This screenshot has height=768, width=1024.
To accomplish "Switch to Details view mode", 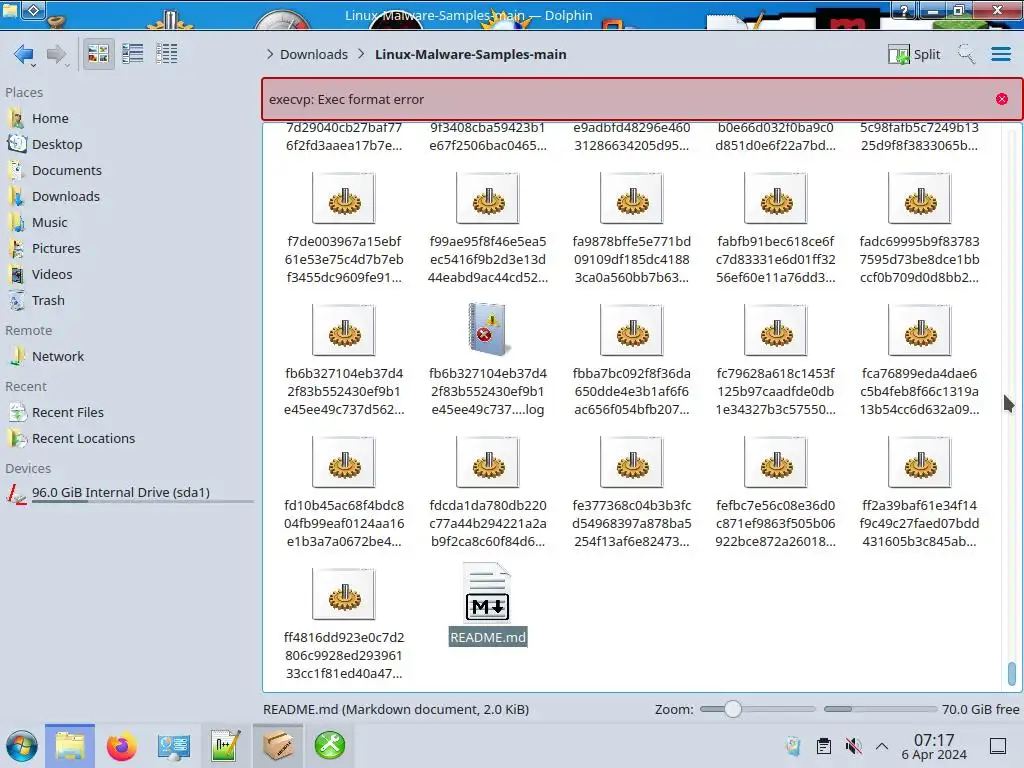I will pos(167,54).
